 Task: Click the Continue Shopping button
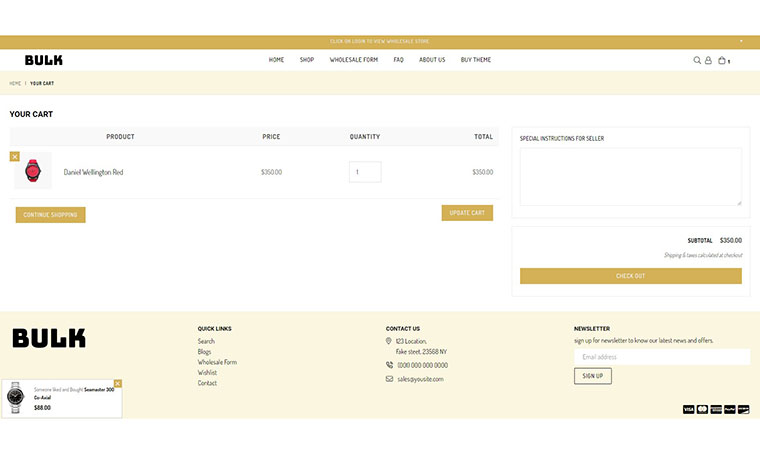click(50, 215)
